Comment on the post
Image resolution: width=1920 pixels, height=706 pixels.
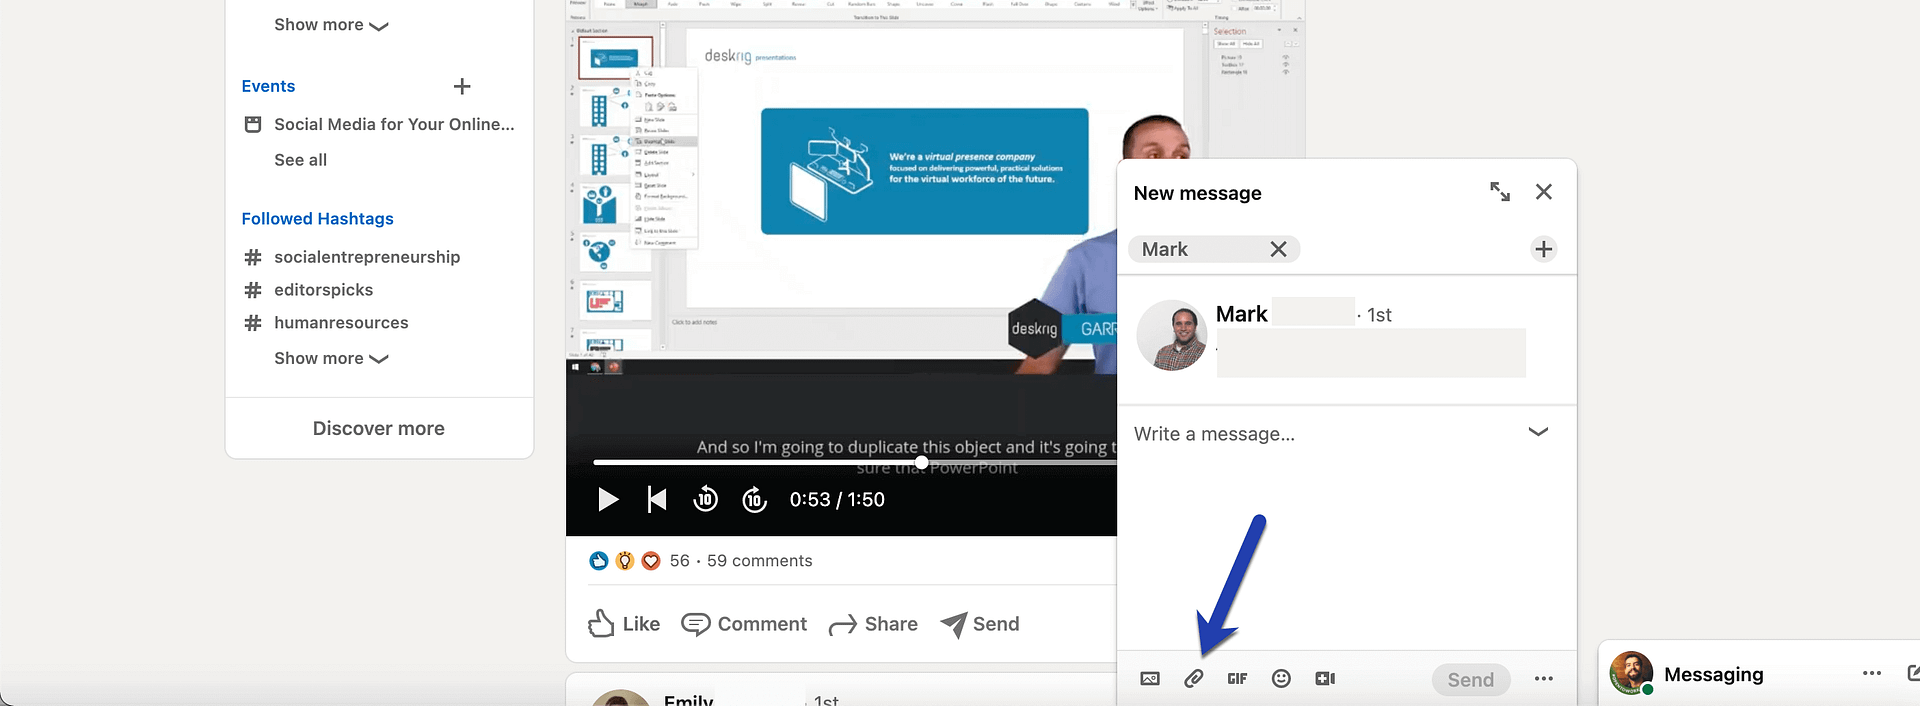[744, 624]
